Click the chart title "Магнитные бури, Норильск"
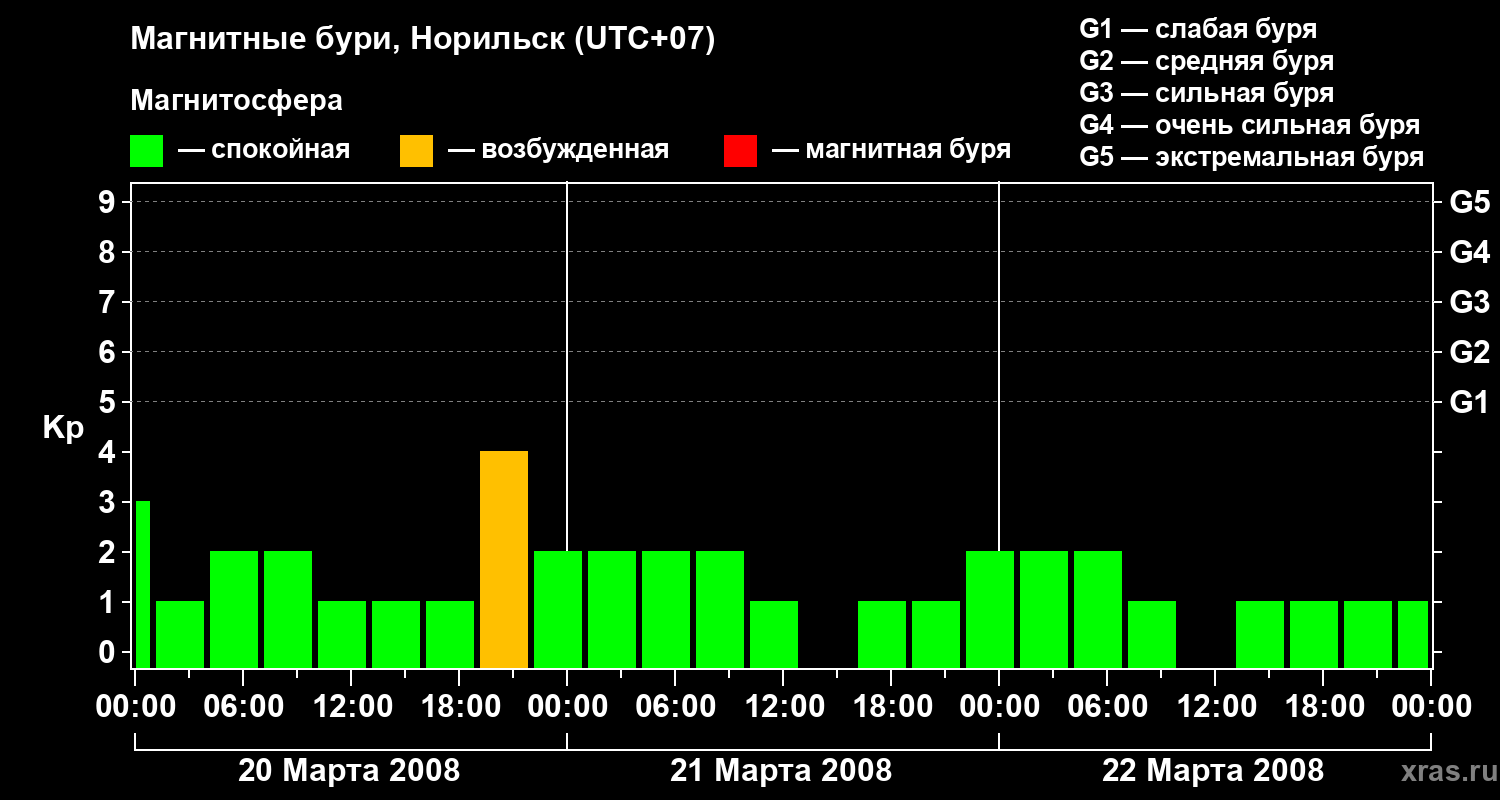Viewport: 1500px width, 800px height. point(422,40)
